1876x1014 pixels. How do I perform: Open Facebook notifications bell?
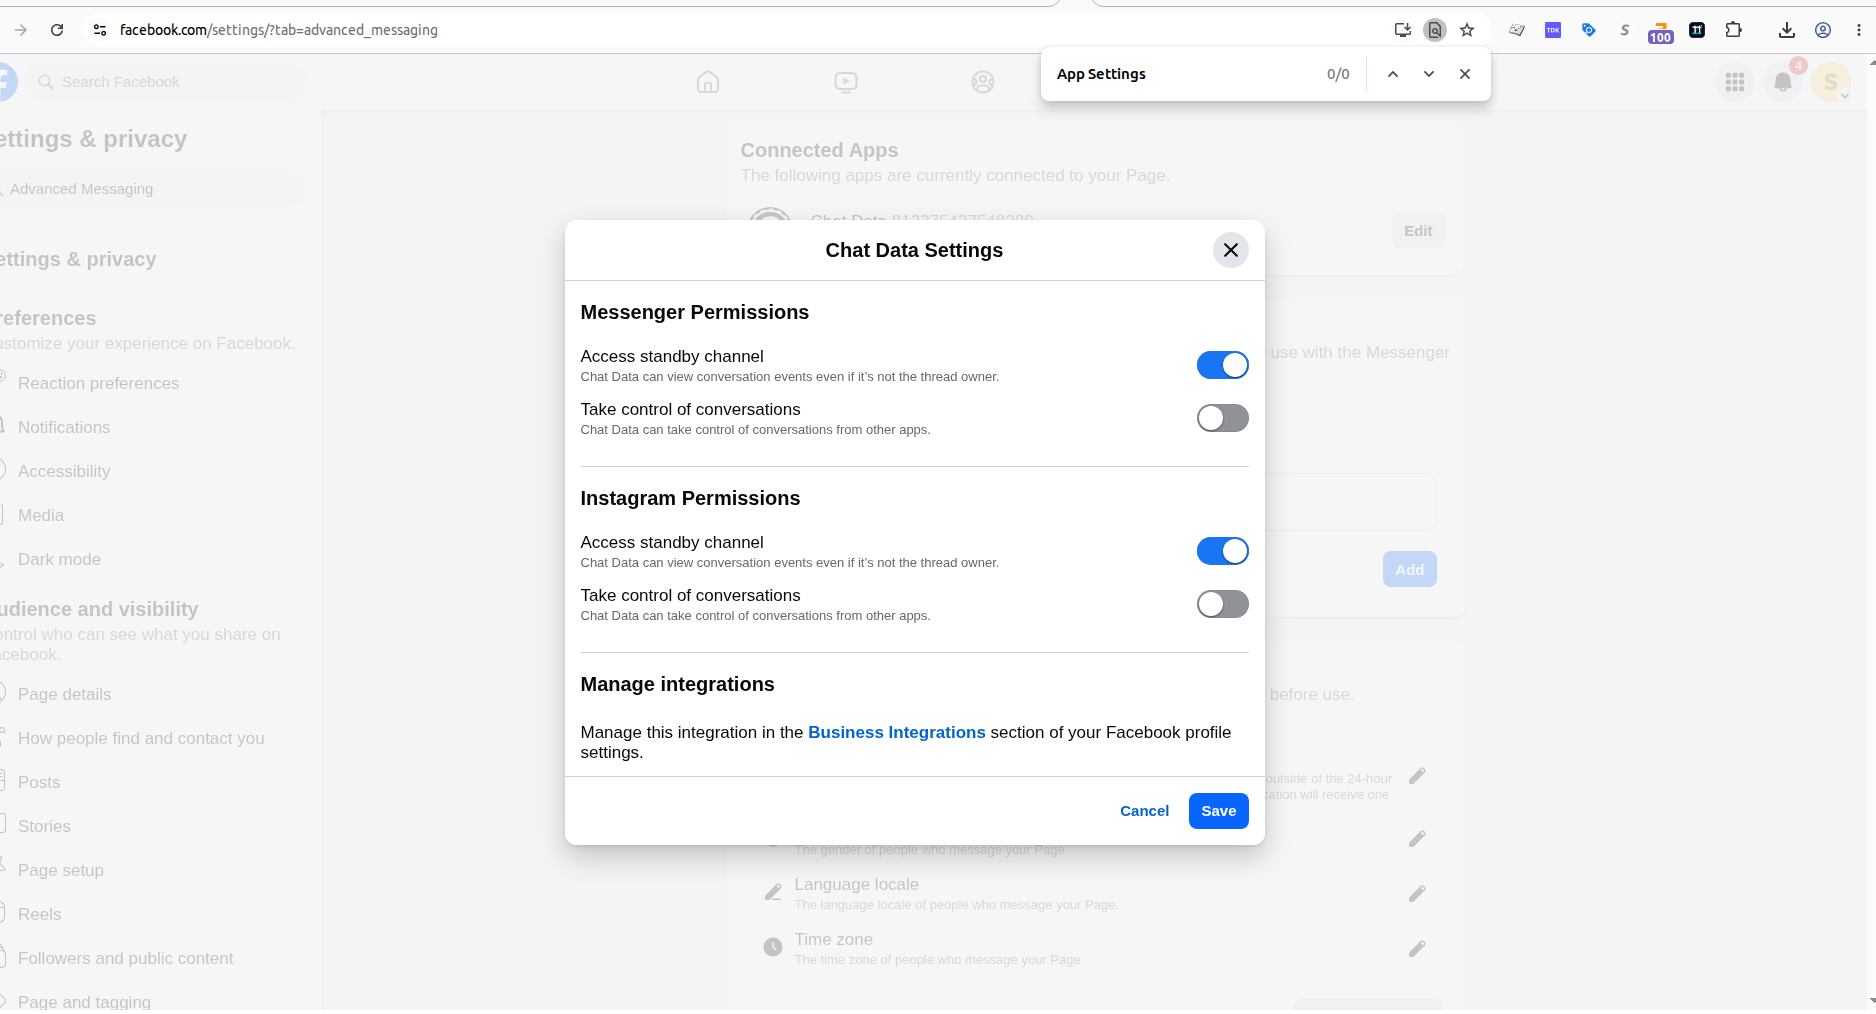[x=1783, y=82]
